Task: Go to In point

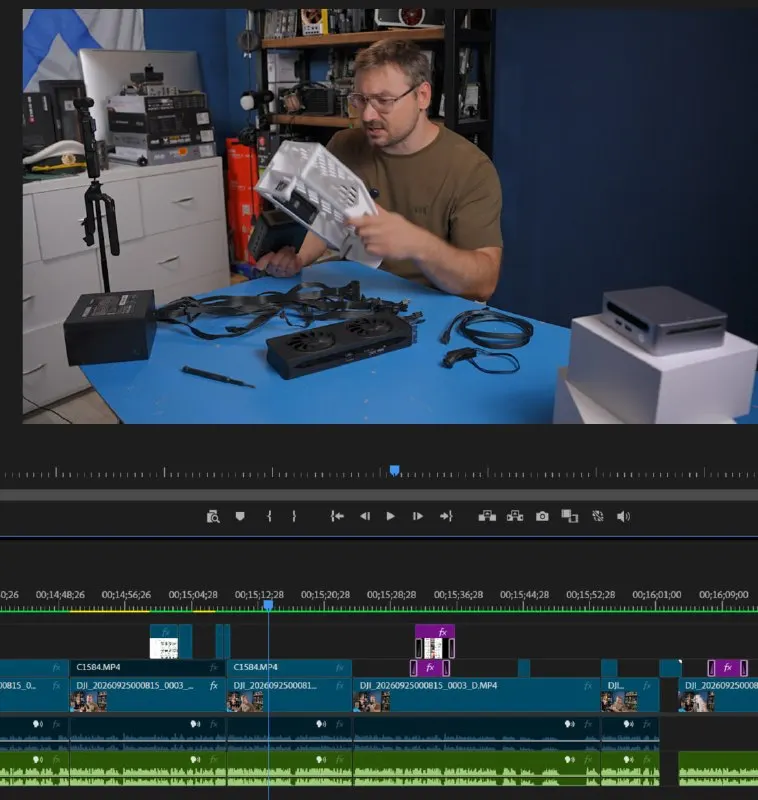Action: click(337, 516)
